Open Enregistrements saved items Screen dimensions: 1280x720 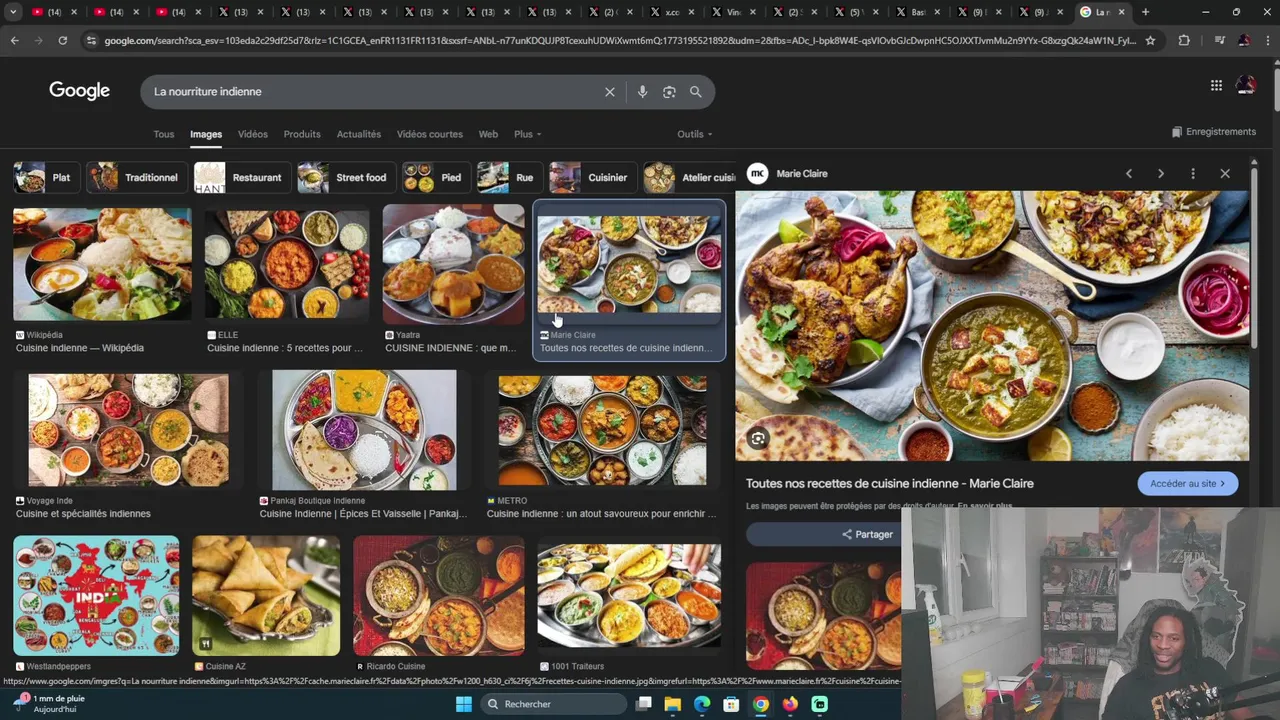[1214, 132]
